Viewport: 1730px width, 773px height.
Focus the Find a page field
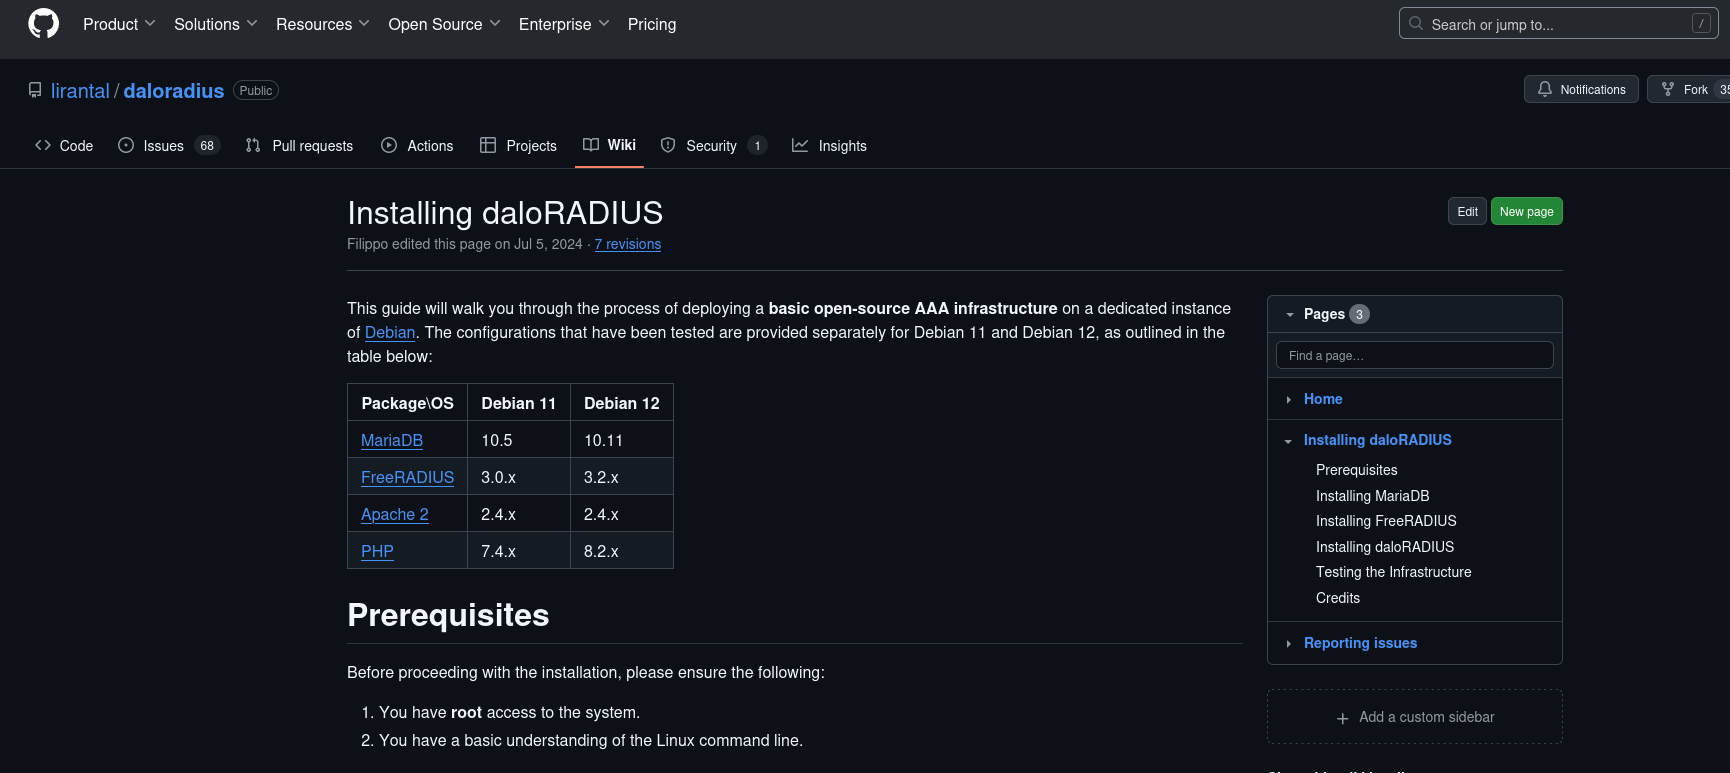[x=1415, y=355]
